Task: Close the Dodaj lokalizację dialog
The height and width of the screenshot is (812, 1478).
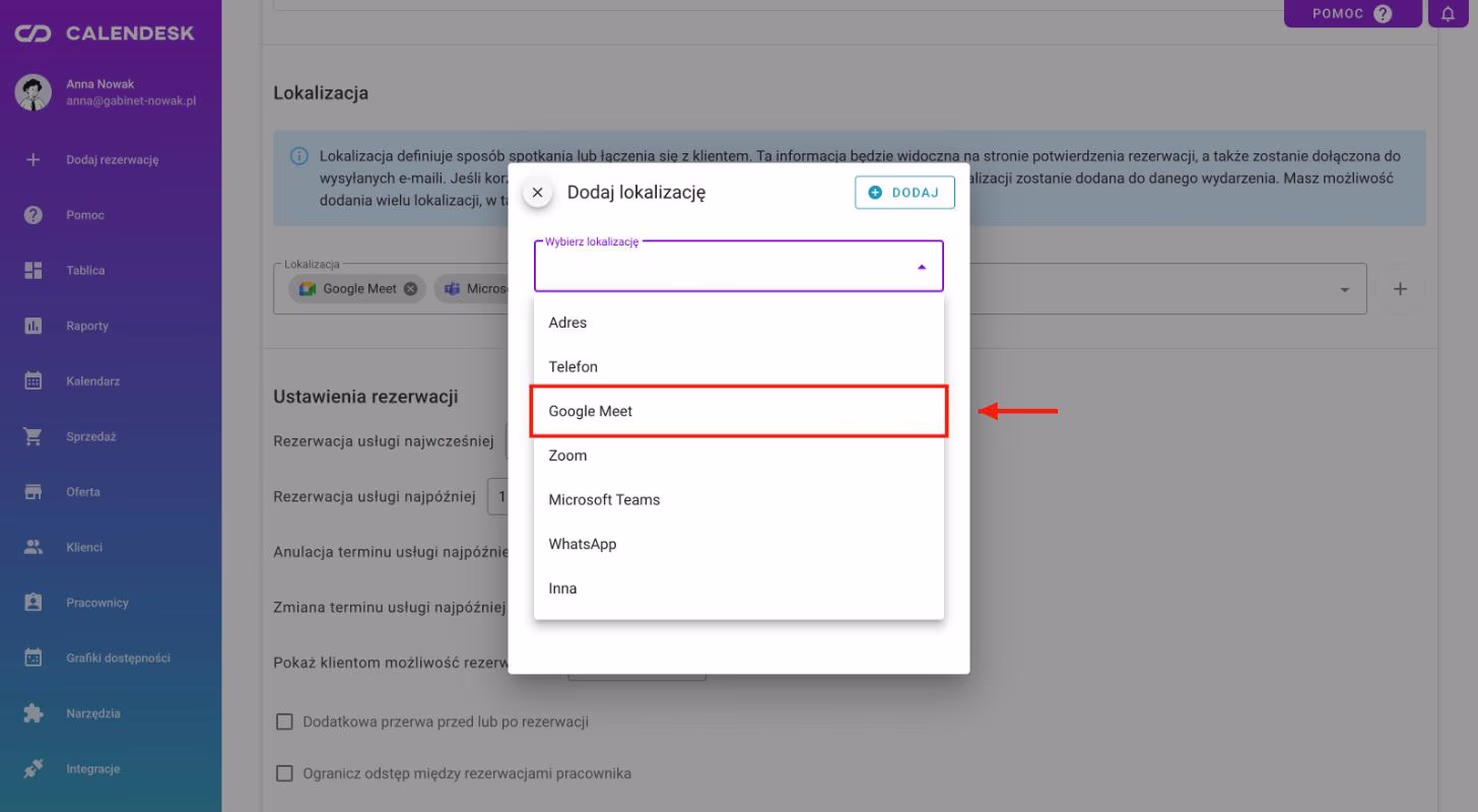Action: (537, 193)
